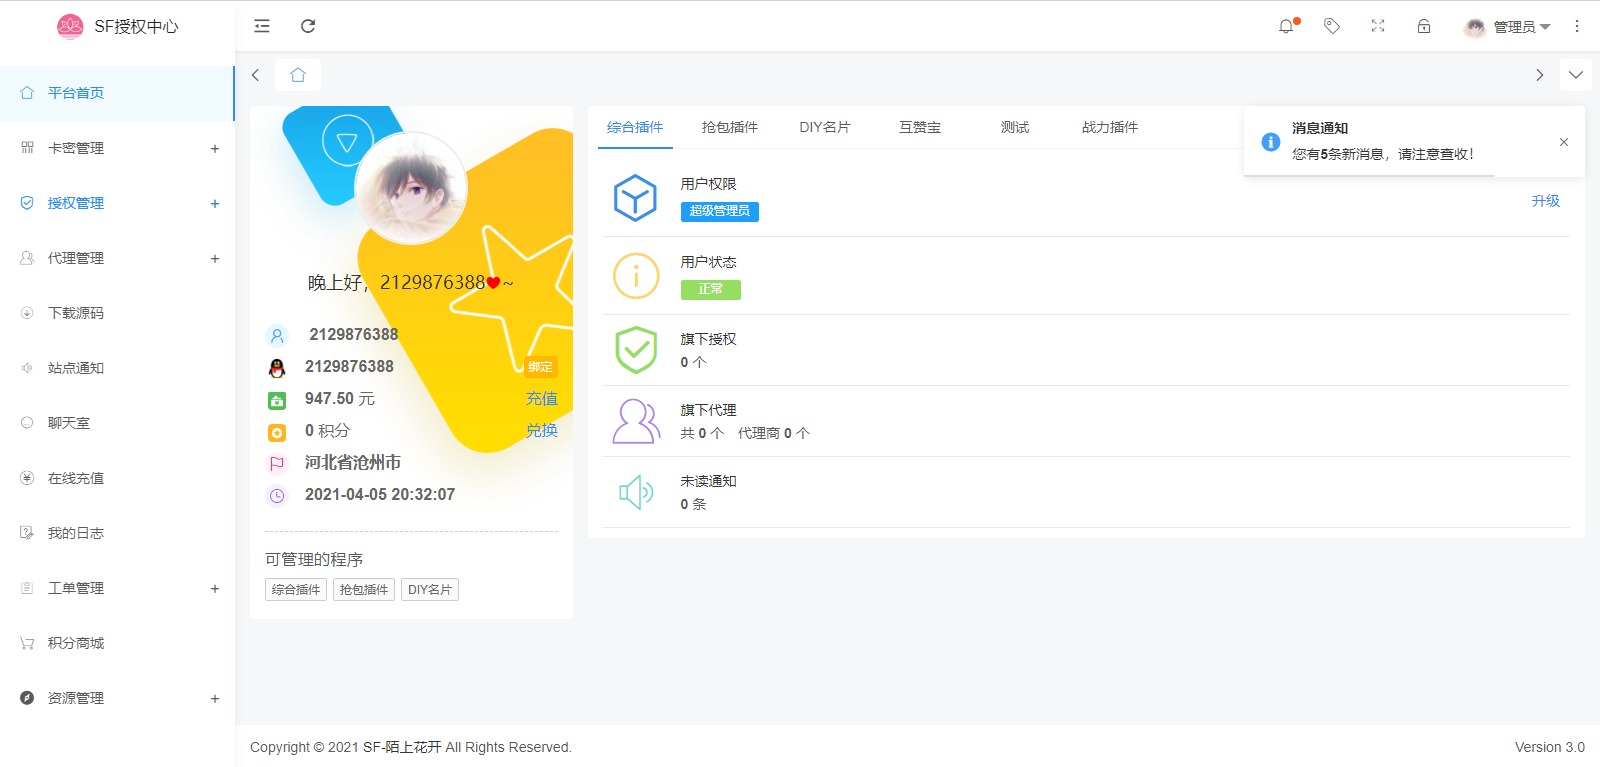Switch to the 战力插件 tab

tap(1109, 127)
